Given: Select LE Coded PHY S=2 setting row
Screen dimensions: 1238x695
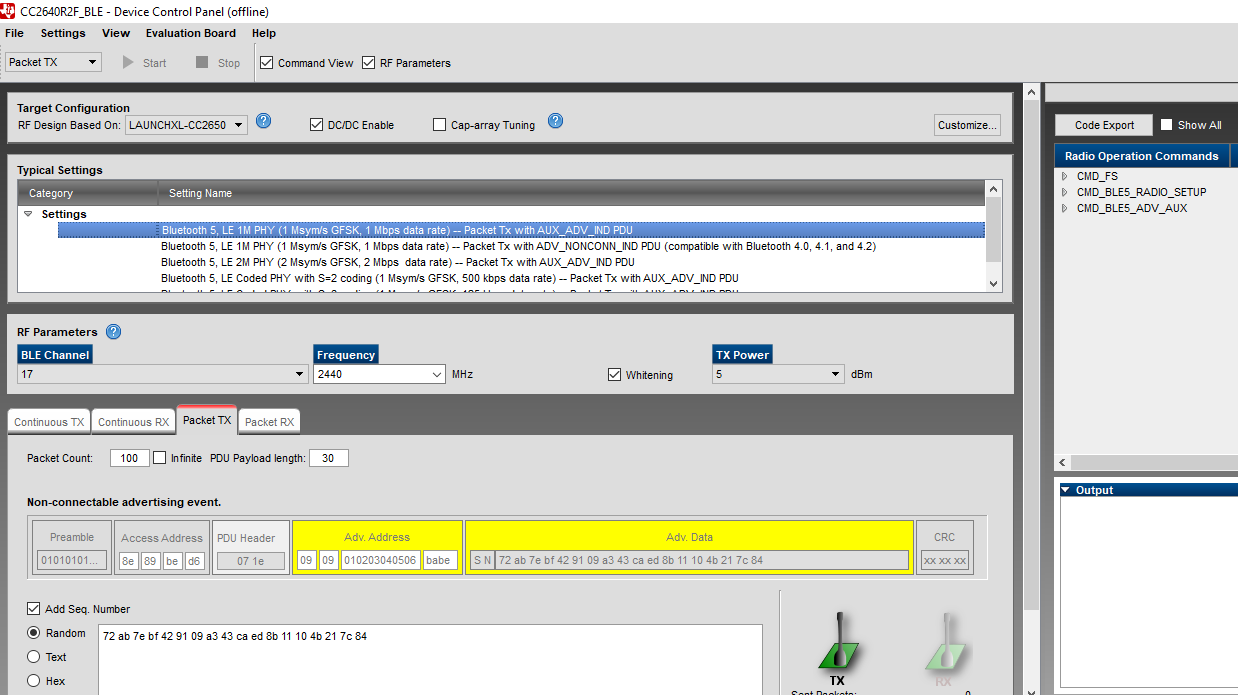Looking at the screenshot, I should (x=522, y=278).
